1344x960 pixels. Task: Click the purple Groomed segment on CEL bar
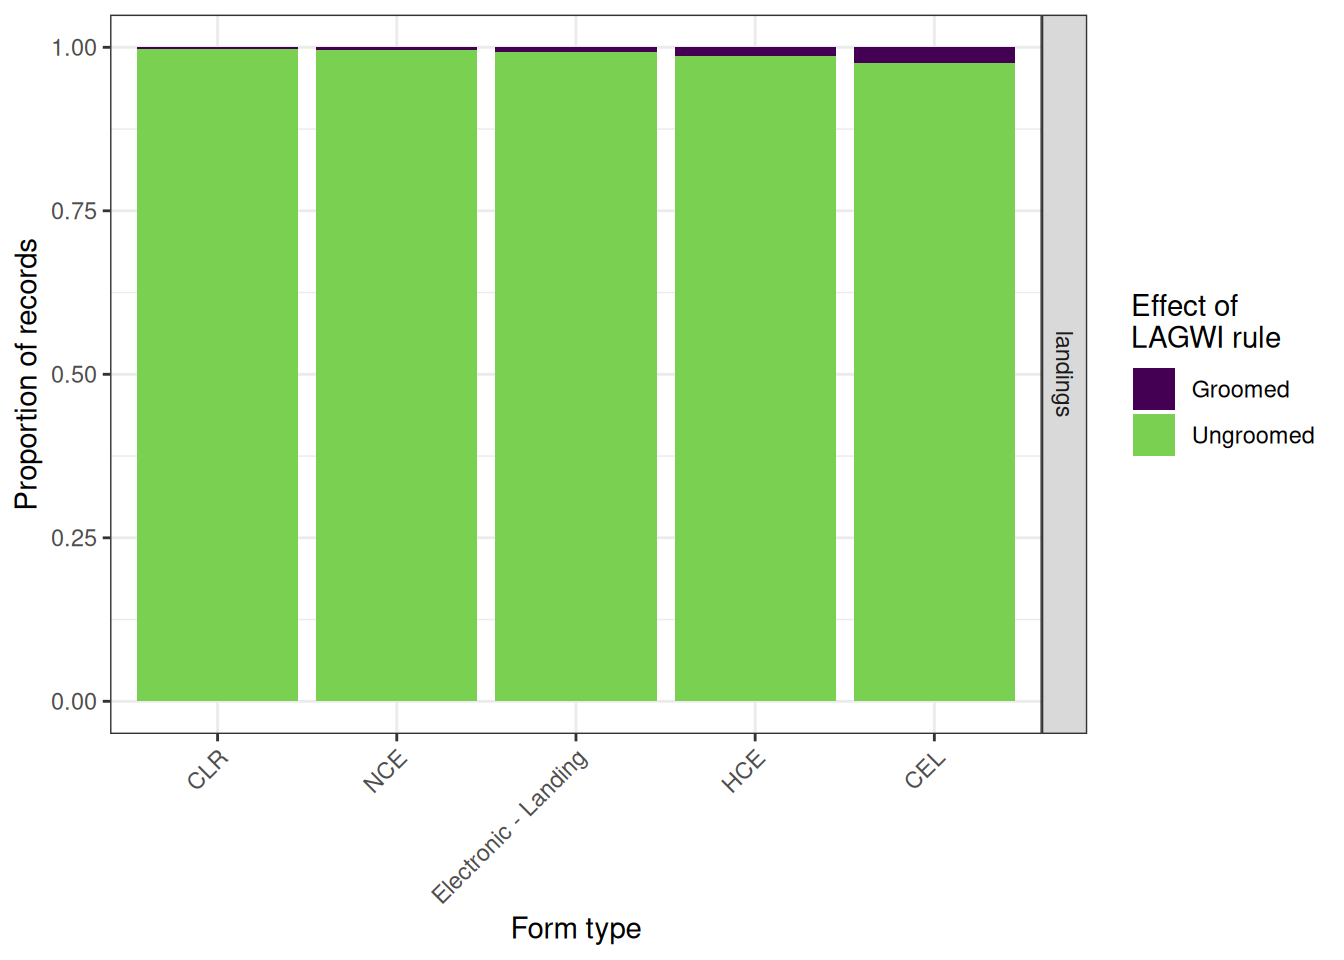point(934,55)
